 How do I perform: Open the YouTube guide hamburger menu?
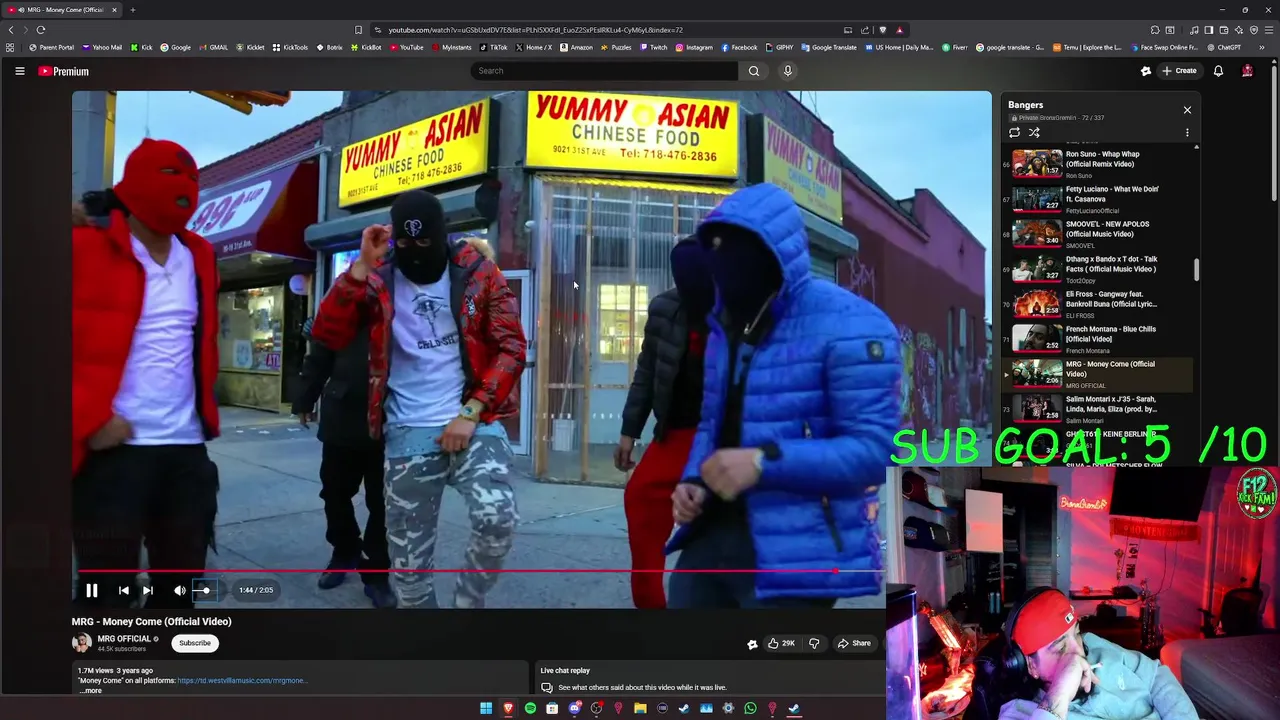tap(19, 71)
